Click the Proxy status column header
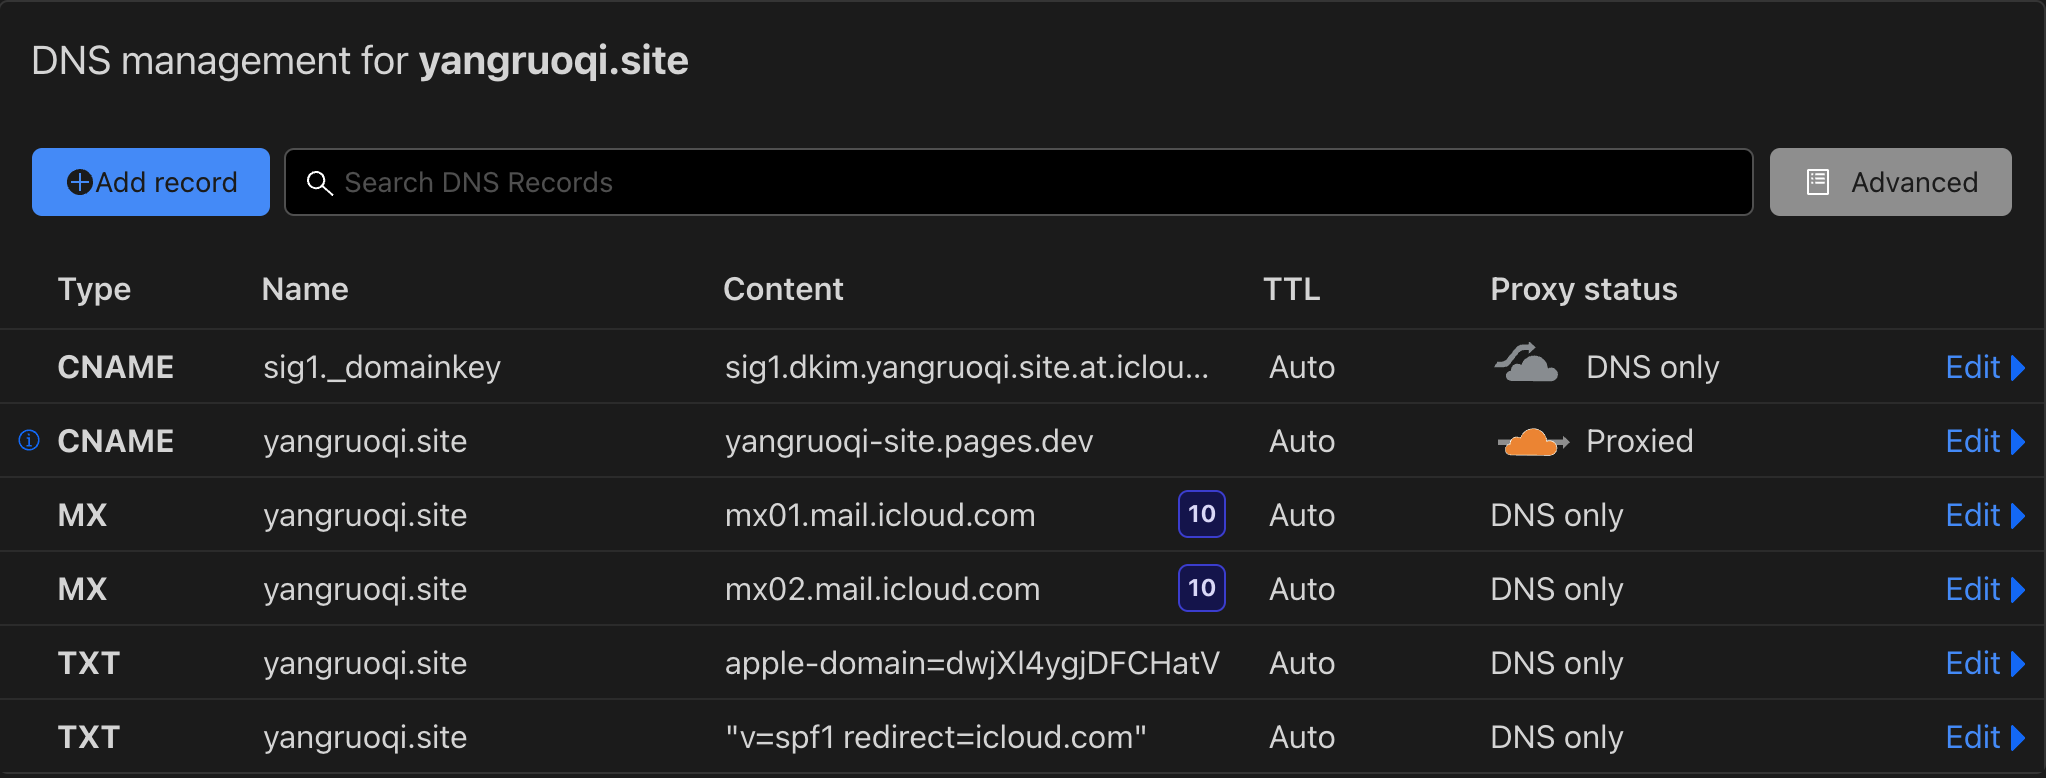Image resolution: width=2046 pixels, height=778 pixels. 1583,289
